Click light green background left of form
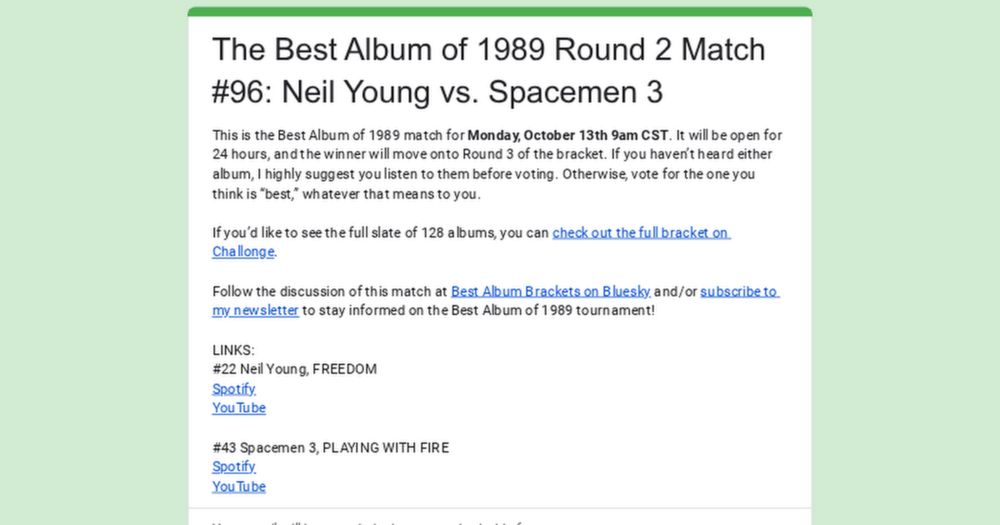The height and width of the screenshot is (525, 1000). click(90, 260)
